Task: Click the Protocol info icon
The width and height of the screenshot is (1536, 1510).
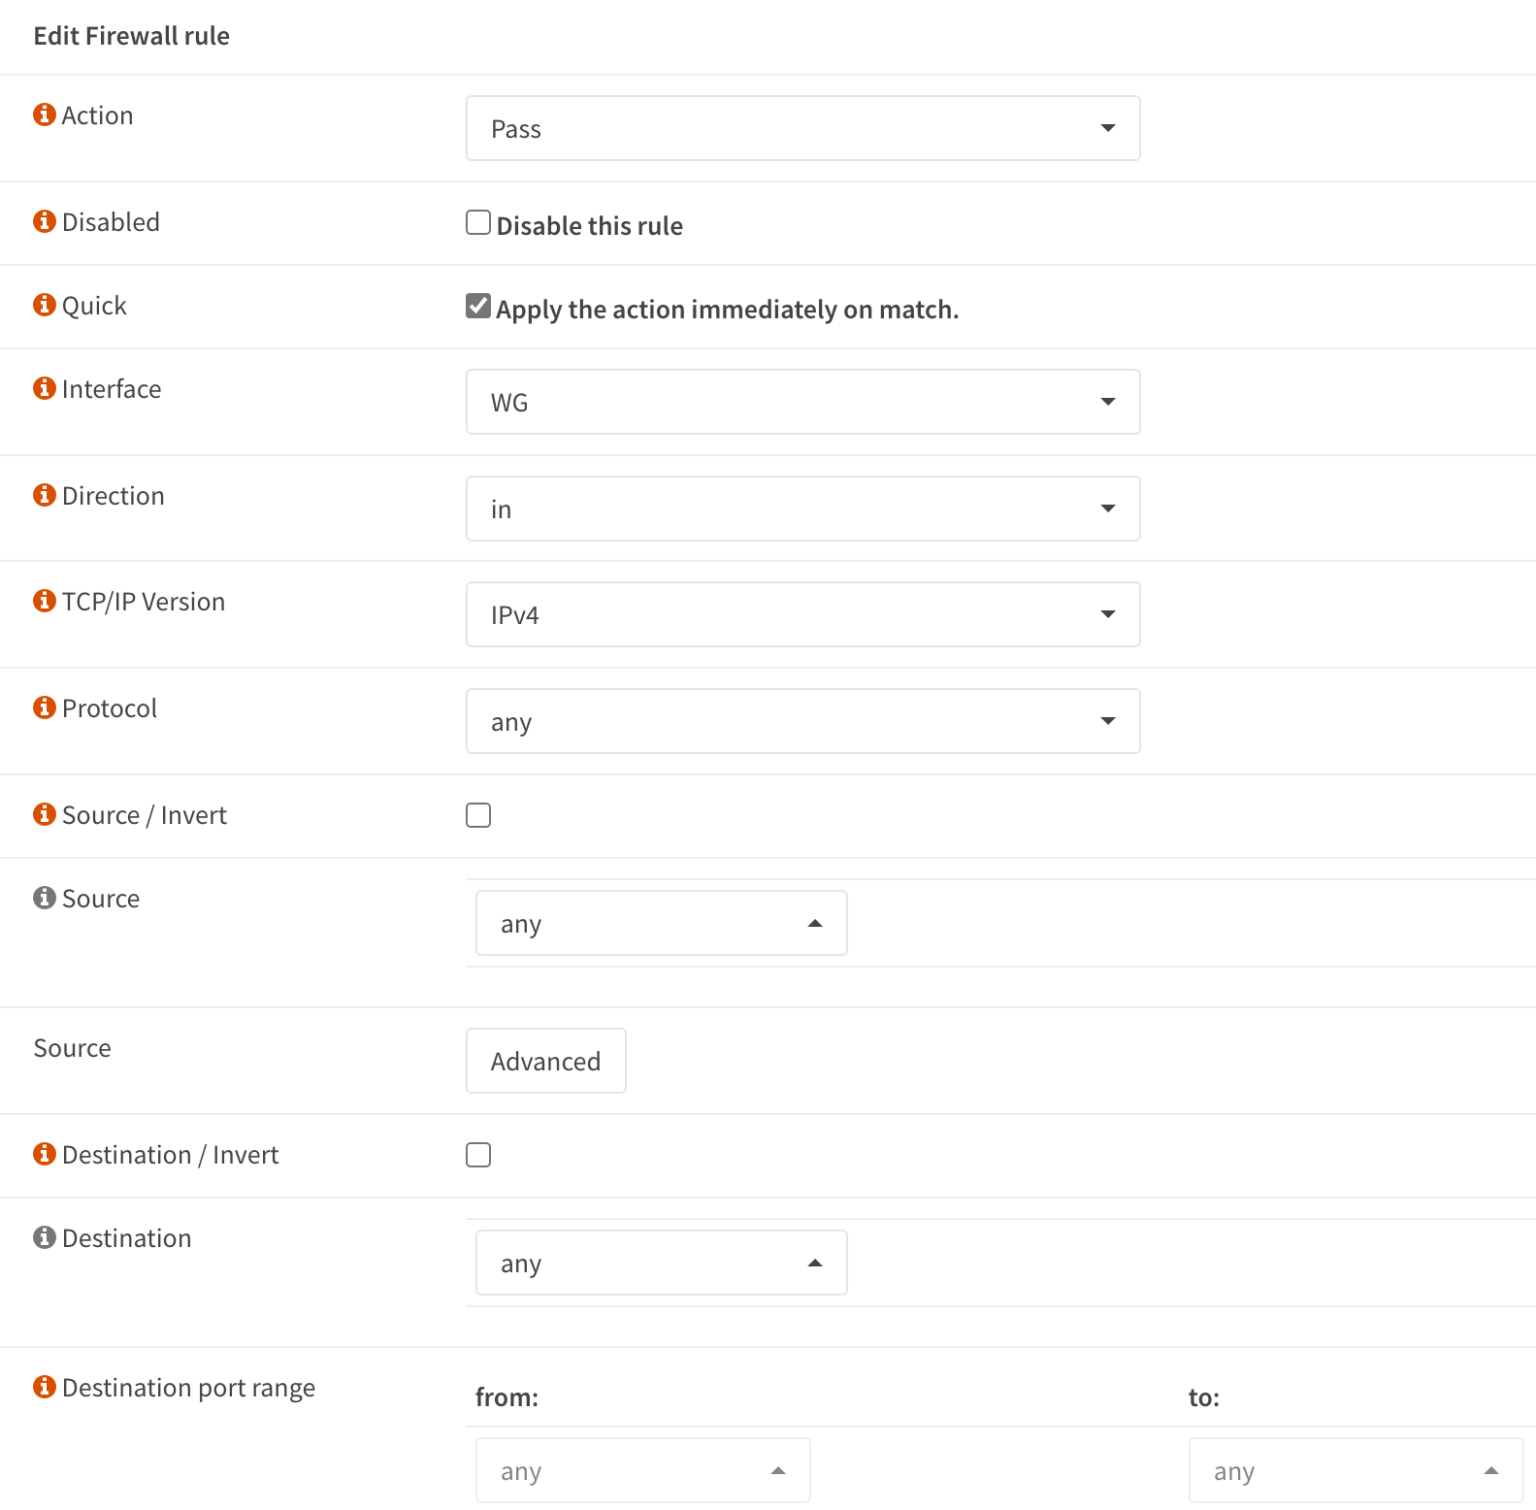Action: pos(44,707)
